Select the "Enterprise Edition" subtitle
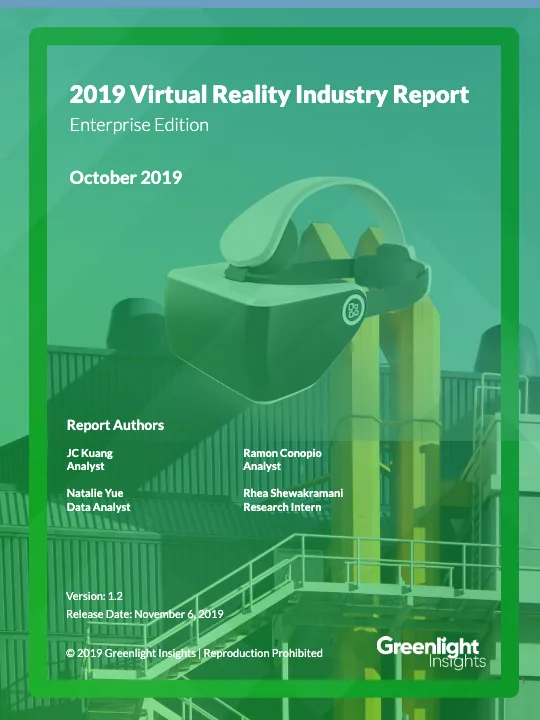The image size is (540, 720). [139, 125]
